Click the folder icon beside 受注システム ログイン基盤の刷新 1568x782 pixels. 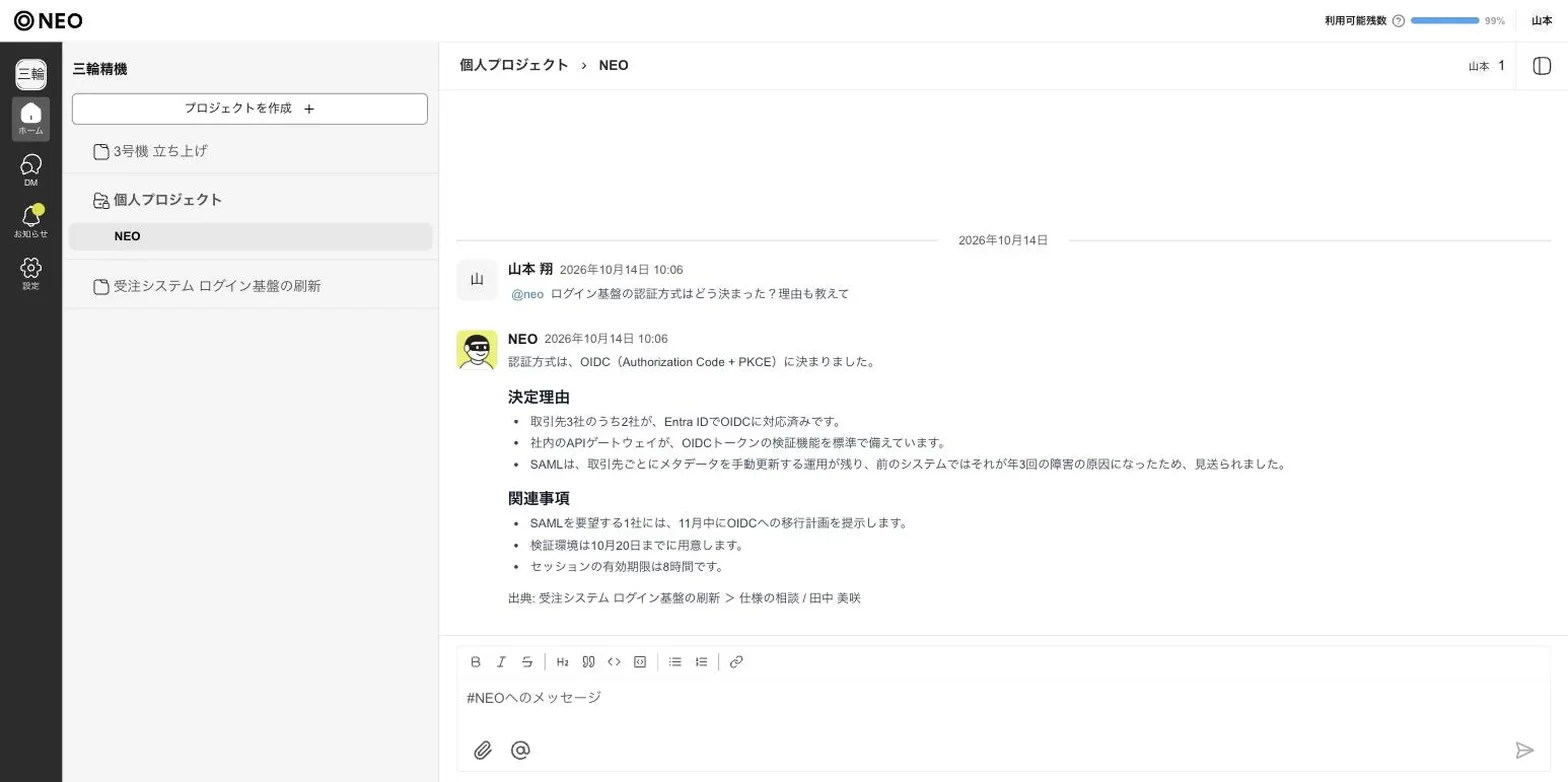coord(101,287)
